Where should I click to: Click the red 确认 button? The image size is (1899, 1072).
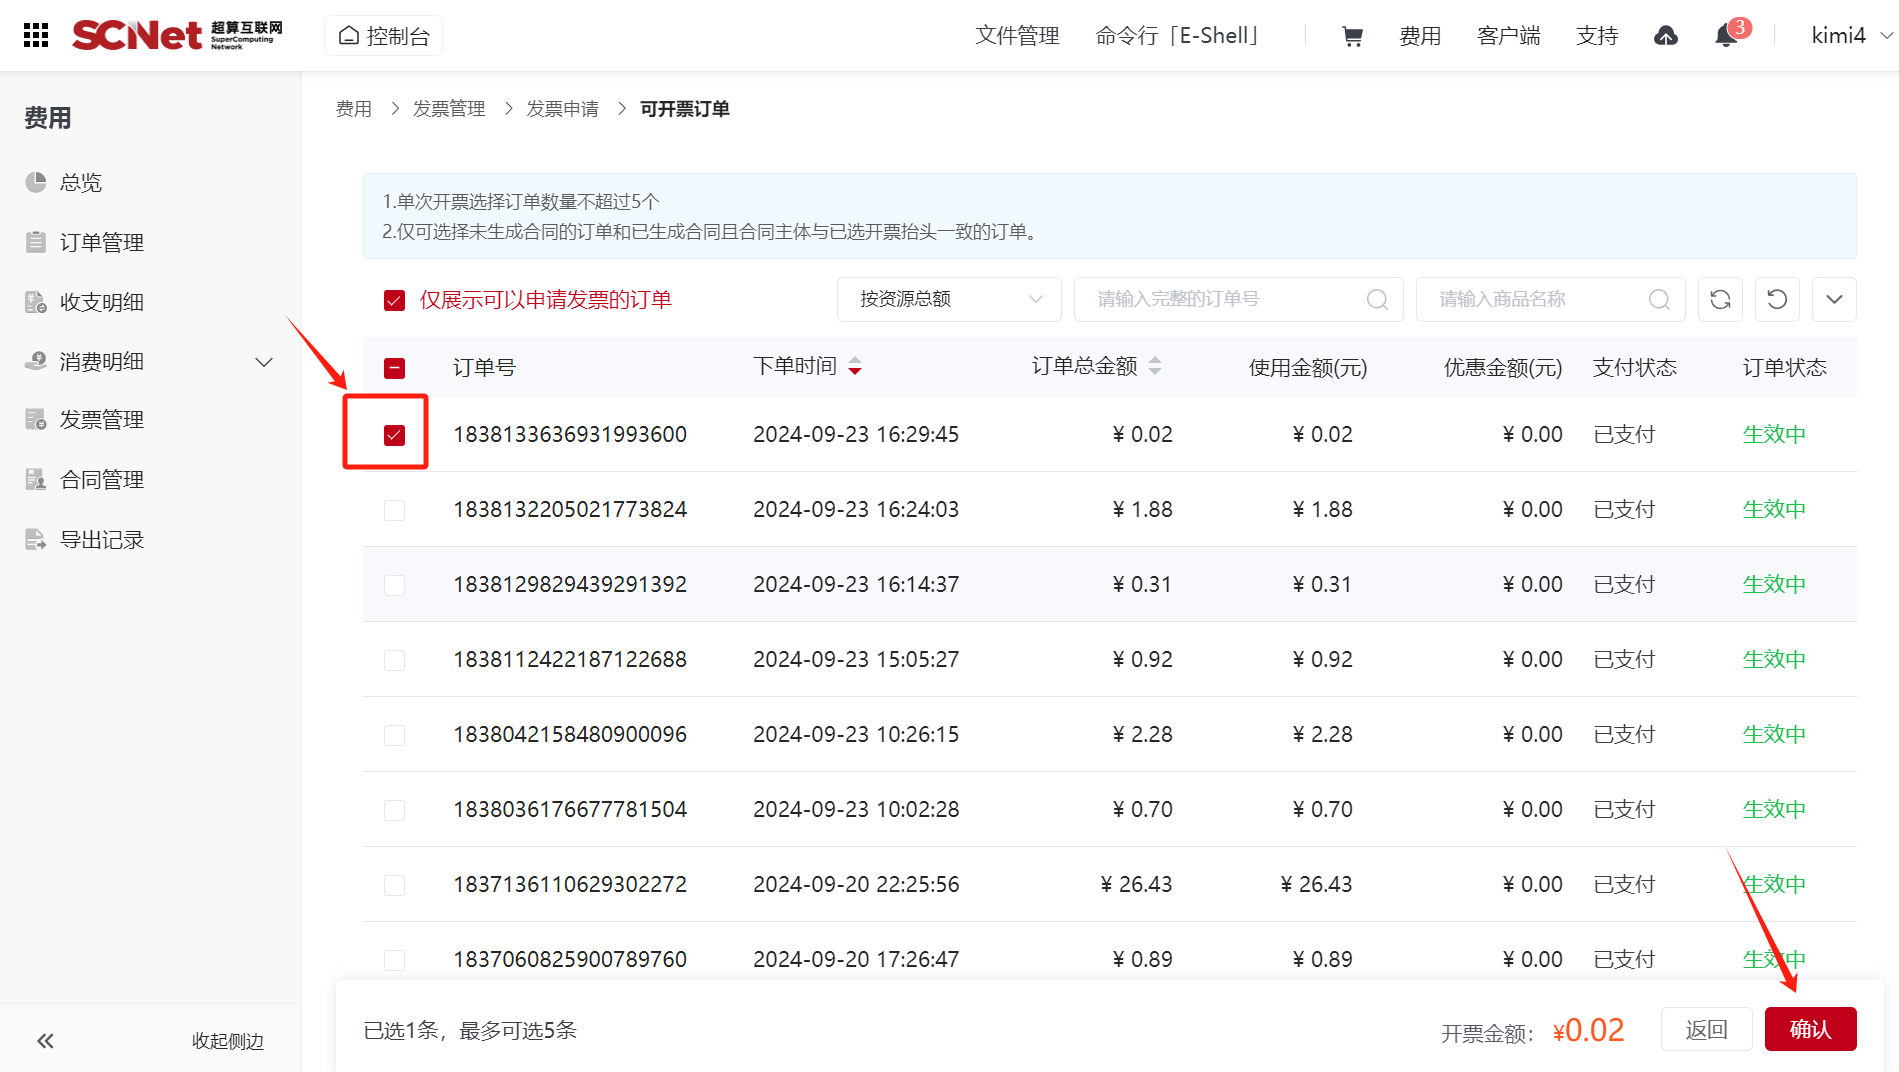click(1810, 1029)
